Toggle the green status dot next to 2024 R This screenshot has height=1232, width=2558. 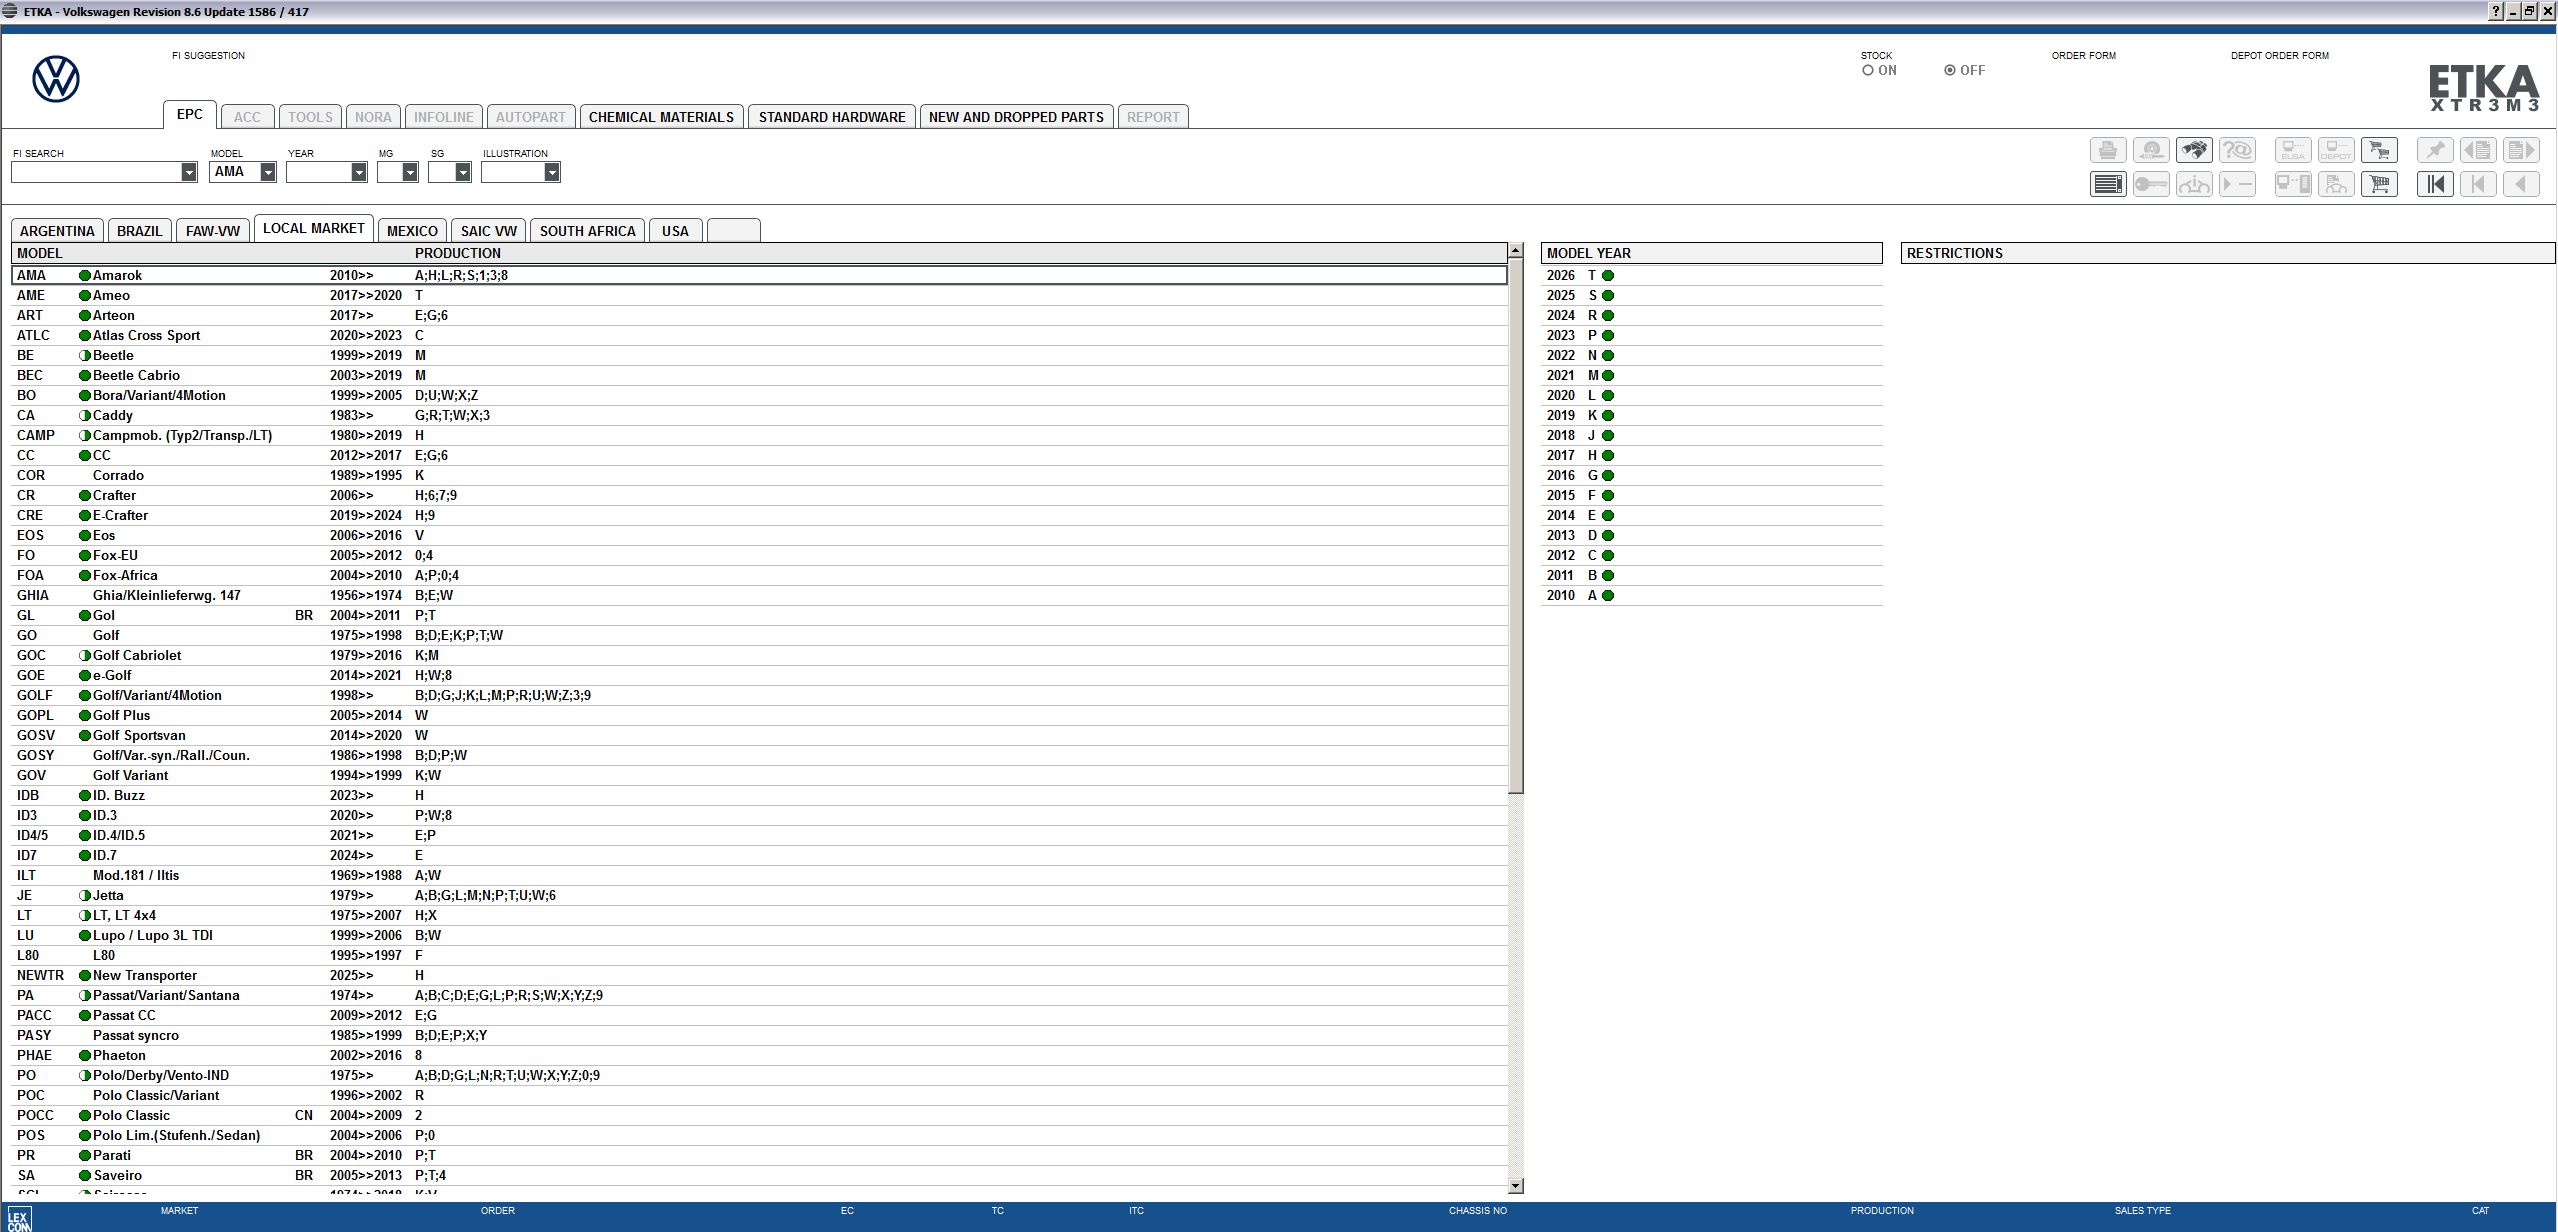1606,315
